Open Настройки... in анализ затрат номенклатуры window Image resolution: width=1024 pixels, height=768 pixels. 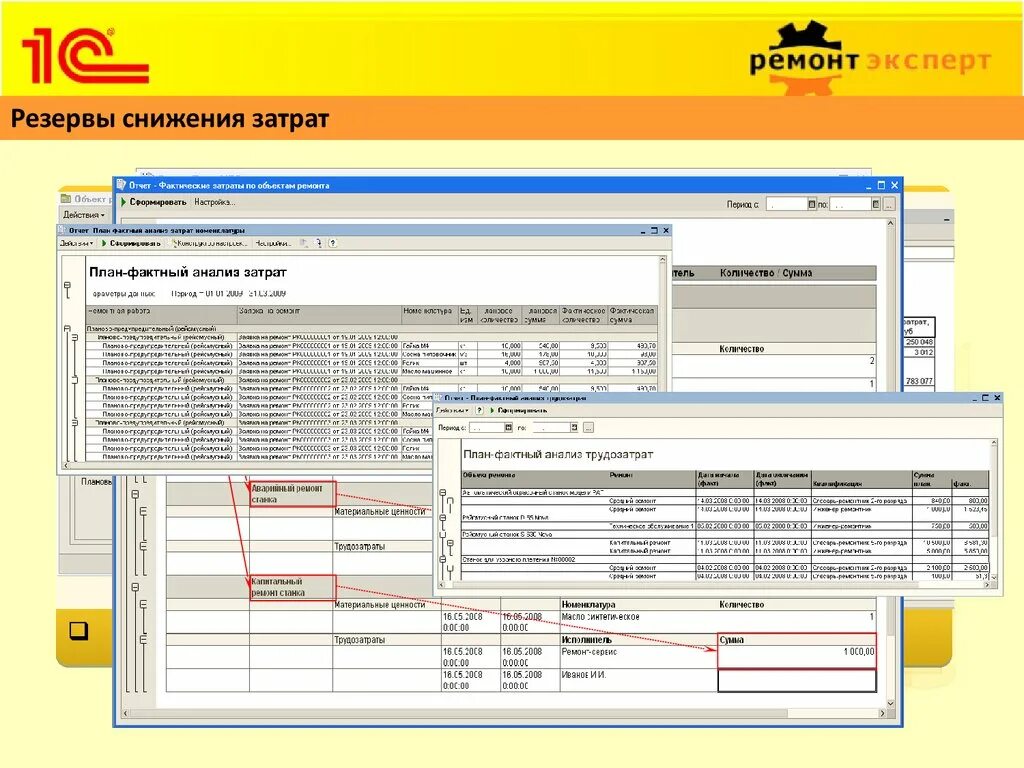(x=272, y=243)
